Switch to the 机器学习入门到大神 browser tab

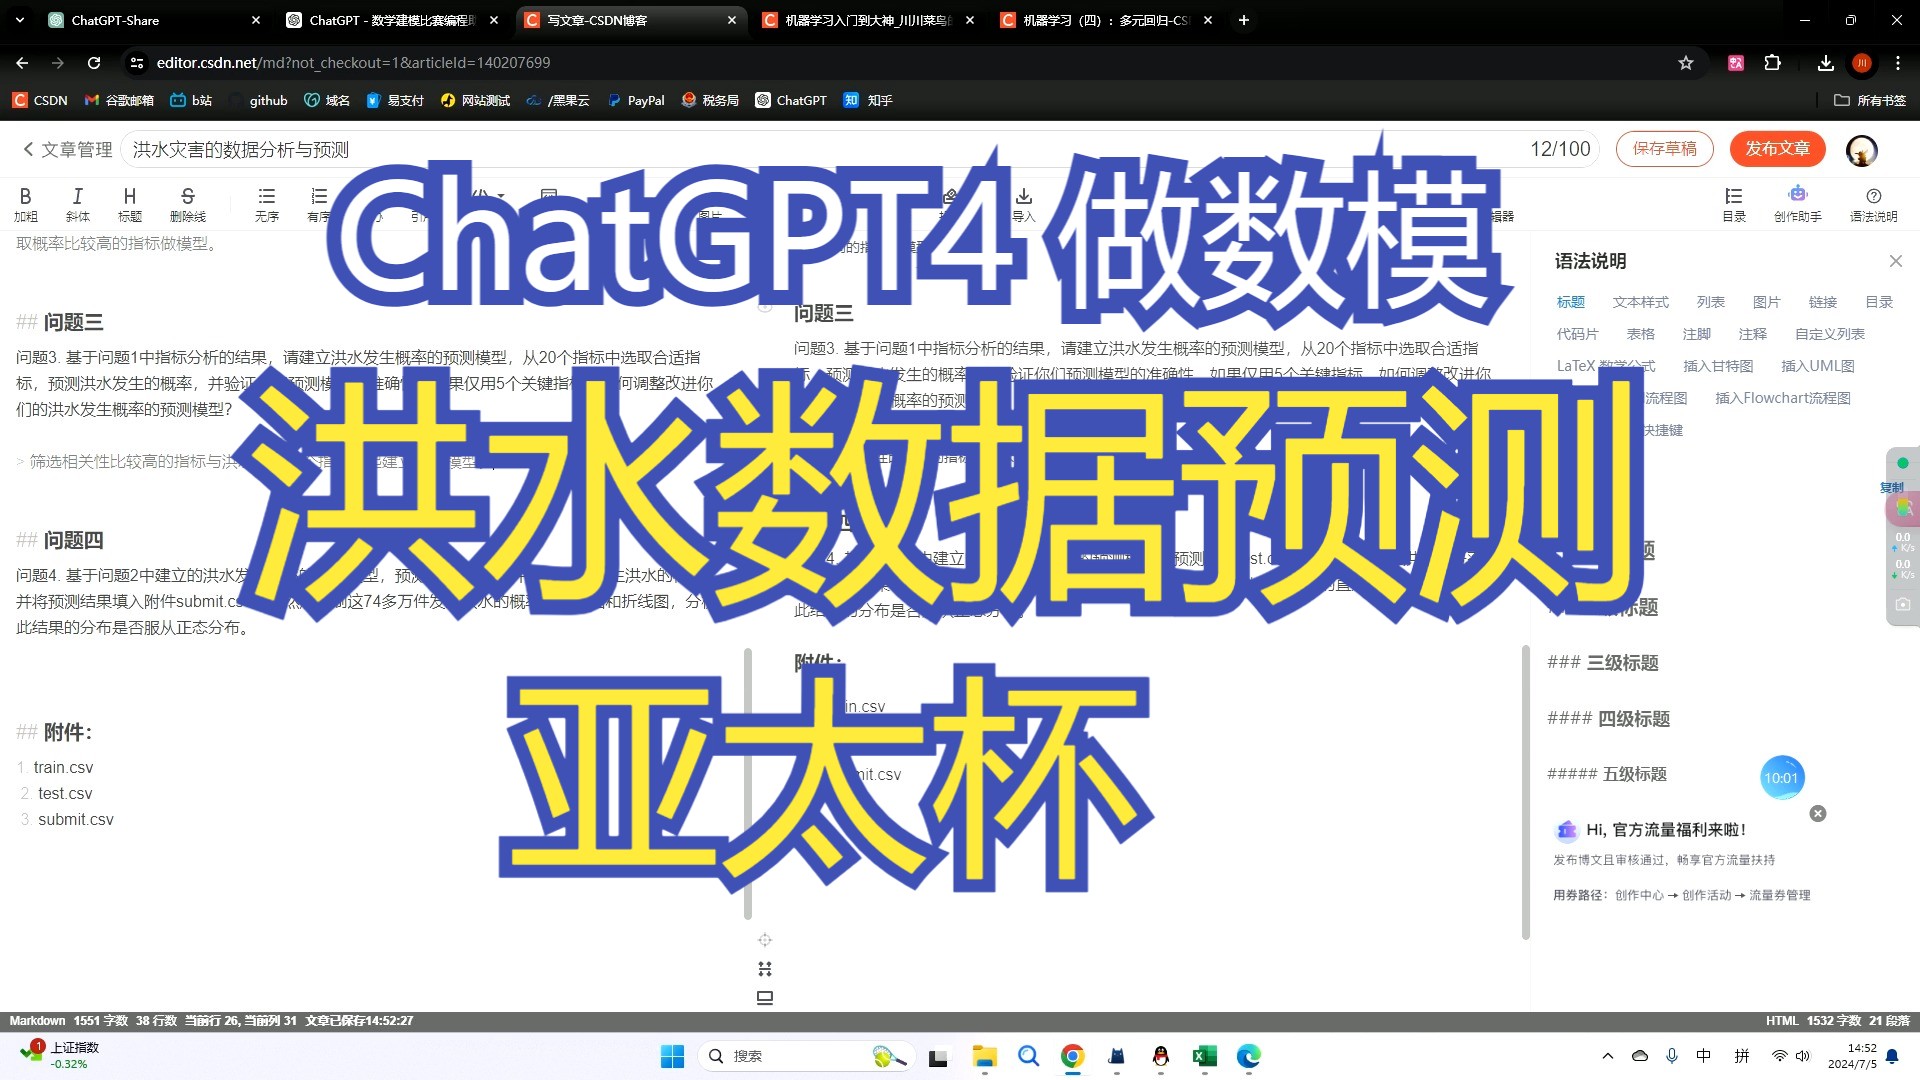866,20
